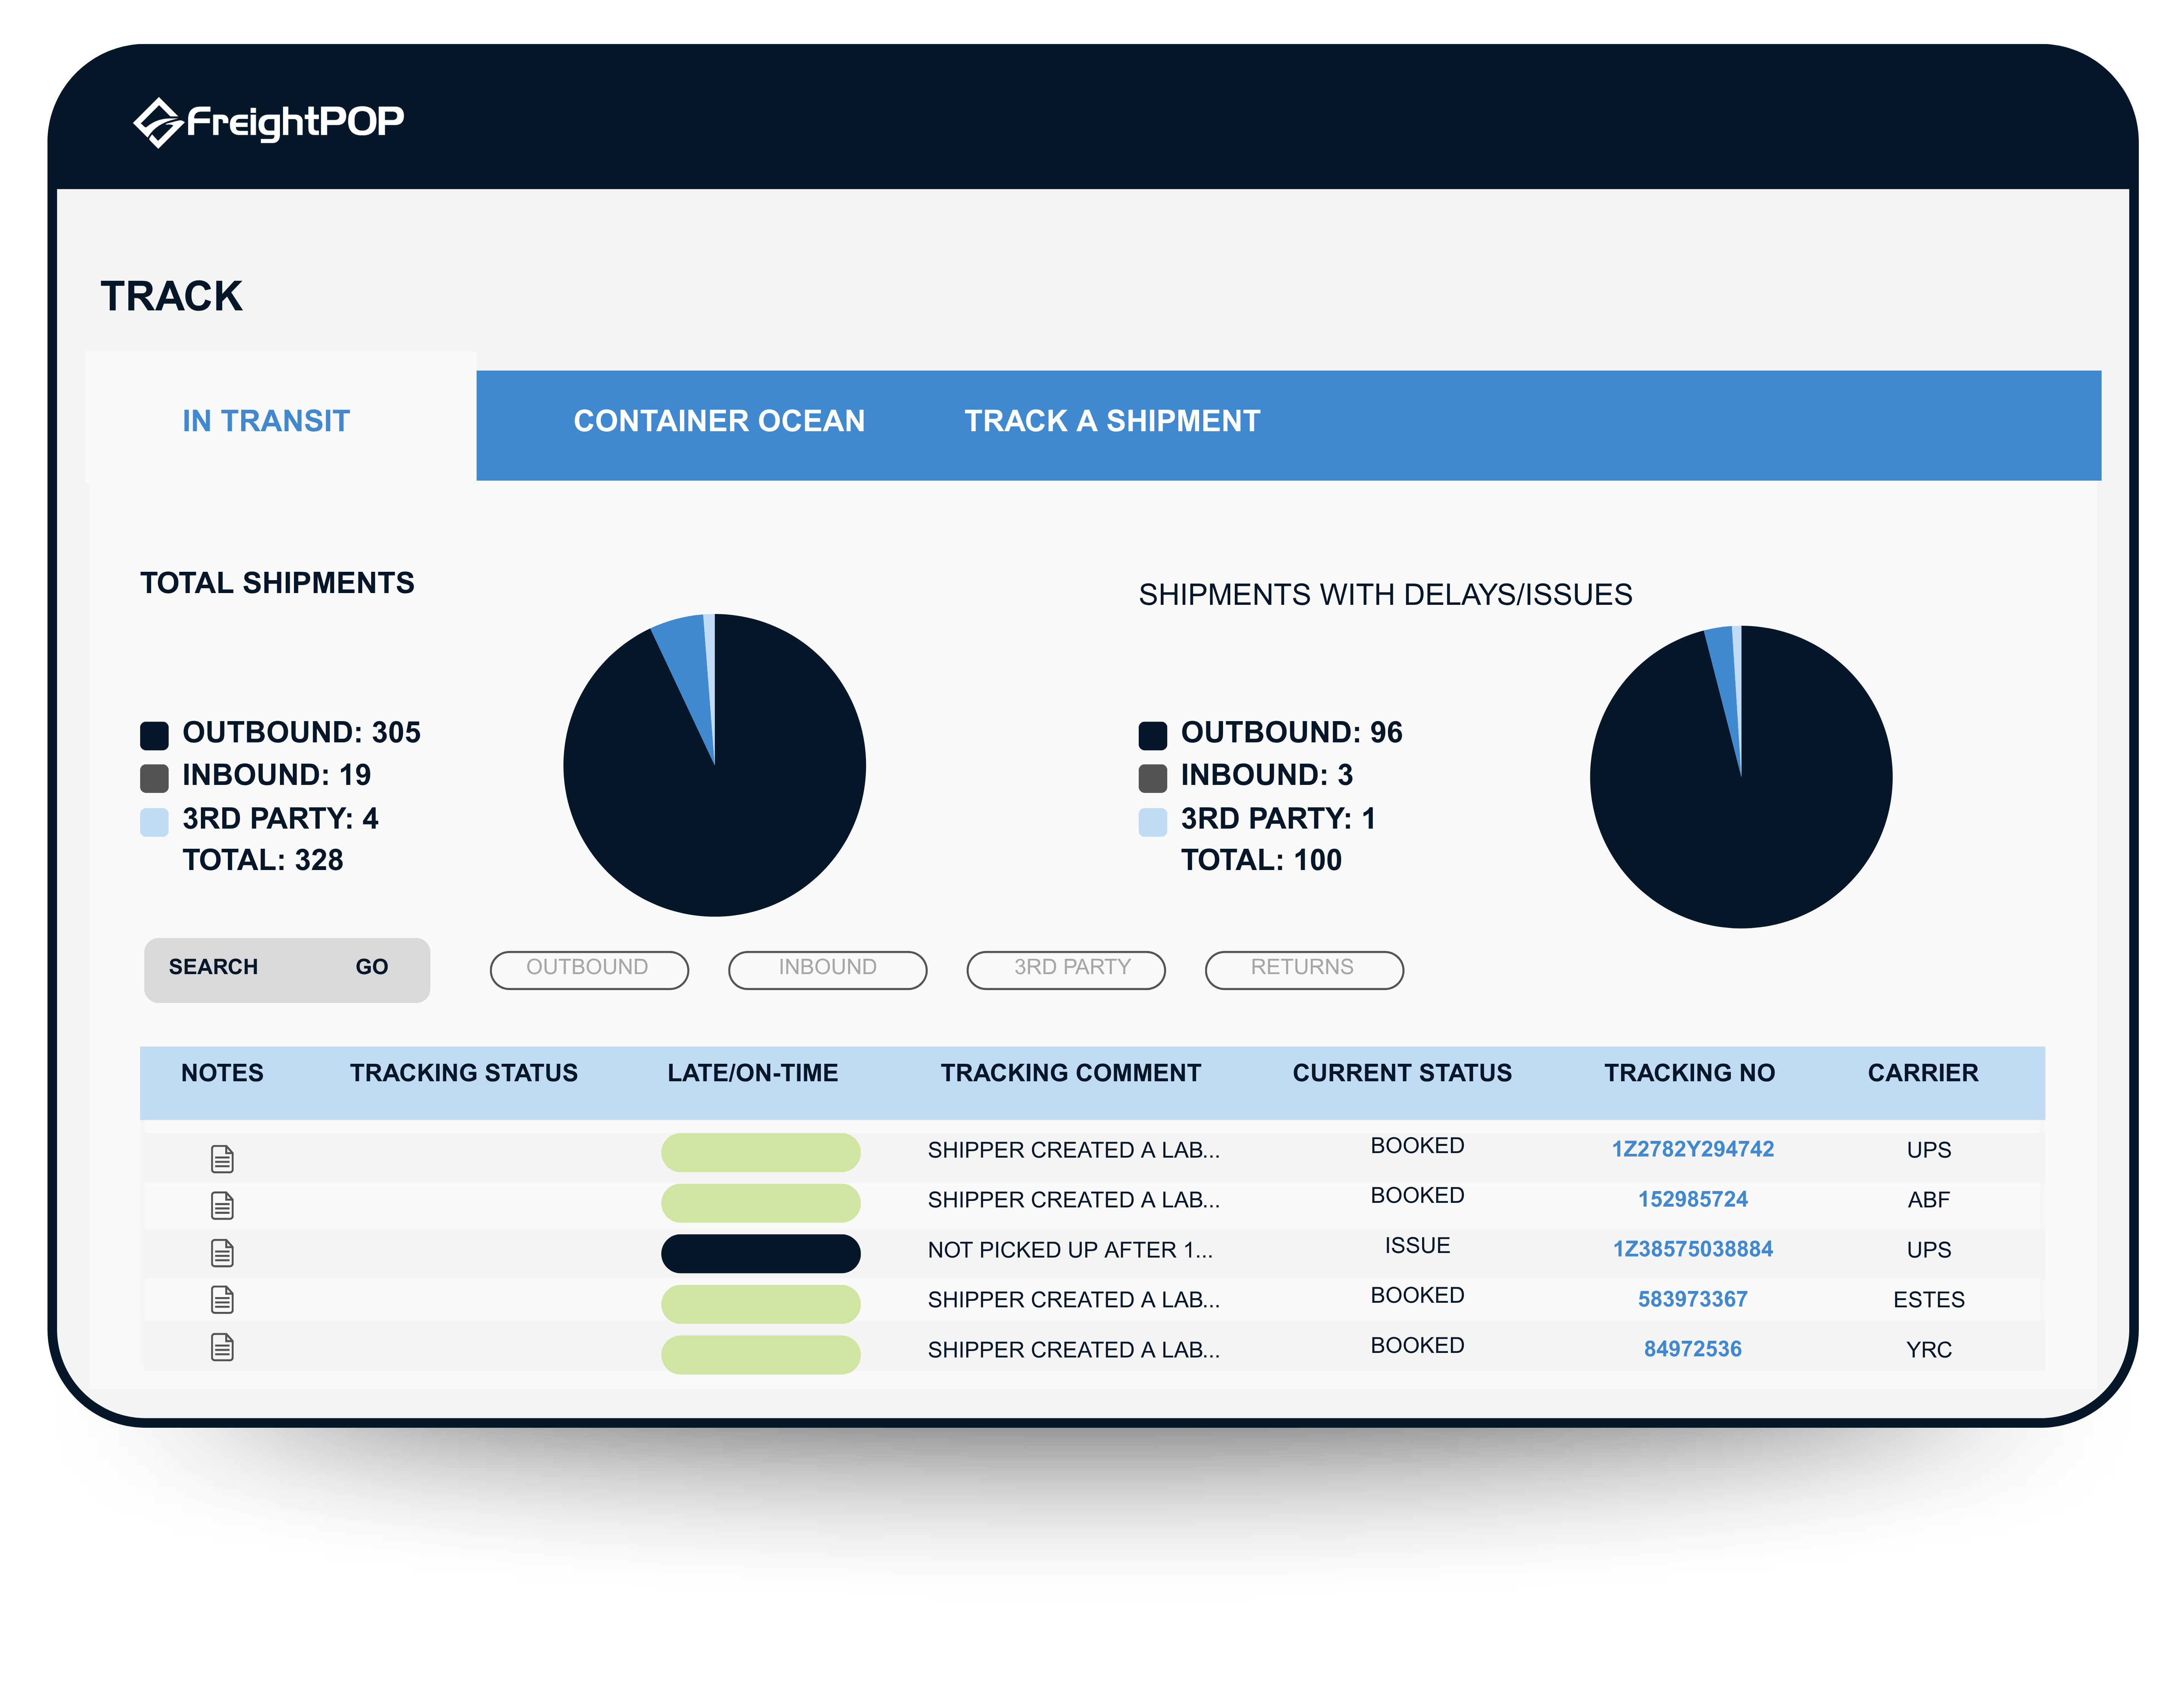2184x1688 pixels.
Task: Click the OUTBOUND legend color square
Action: coord(155,733)
